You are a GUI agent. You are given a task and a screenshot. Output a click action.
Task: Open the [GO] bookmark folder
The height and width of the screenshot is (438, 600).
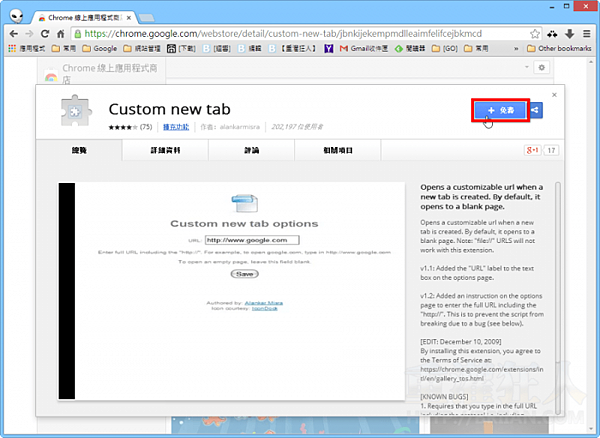pos(445,49)
